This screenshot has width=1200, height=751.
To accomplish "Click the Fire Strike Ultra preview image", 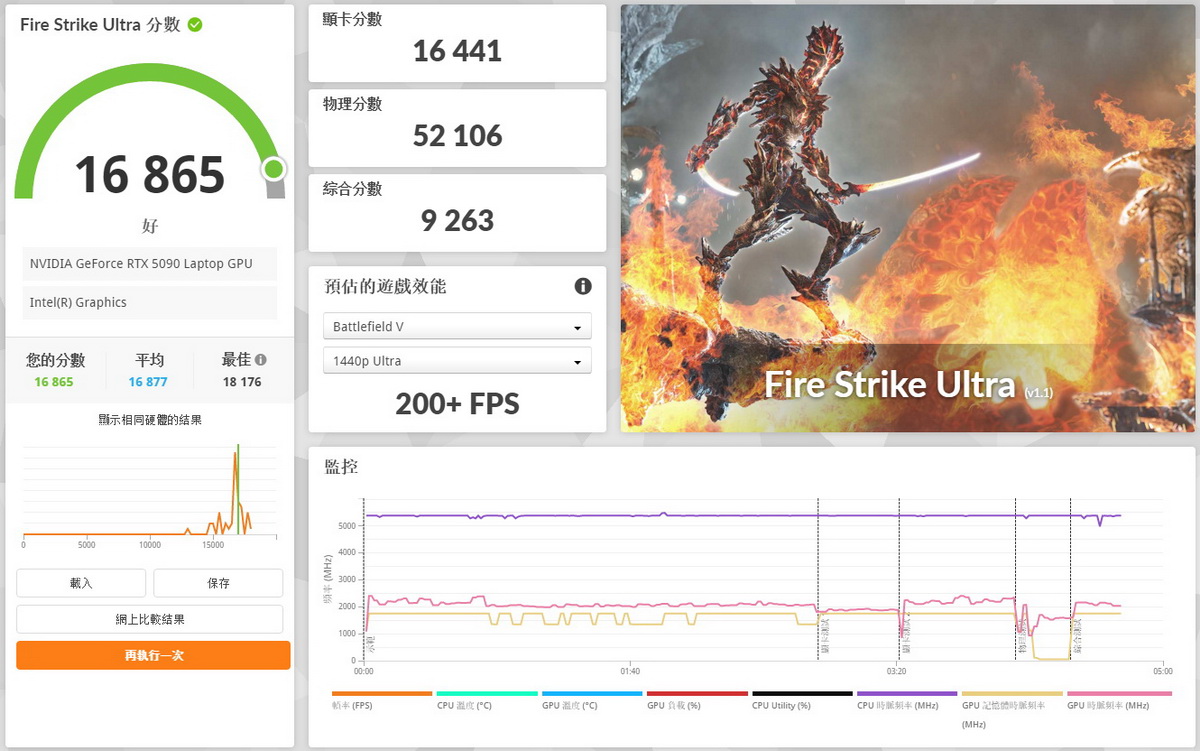I will pos(907,218).
